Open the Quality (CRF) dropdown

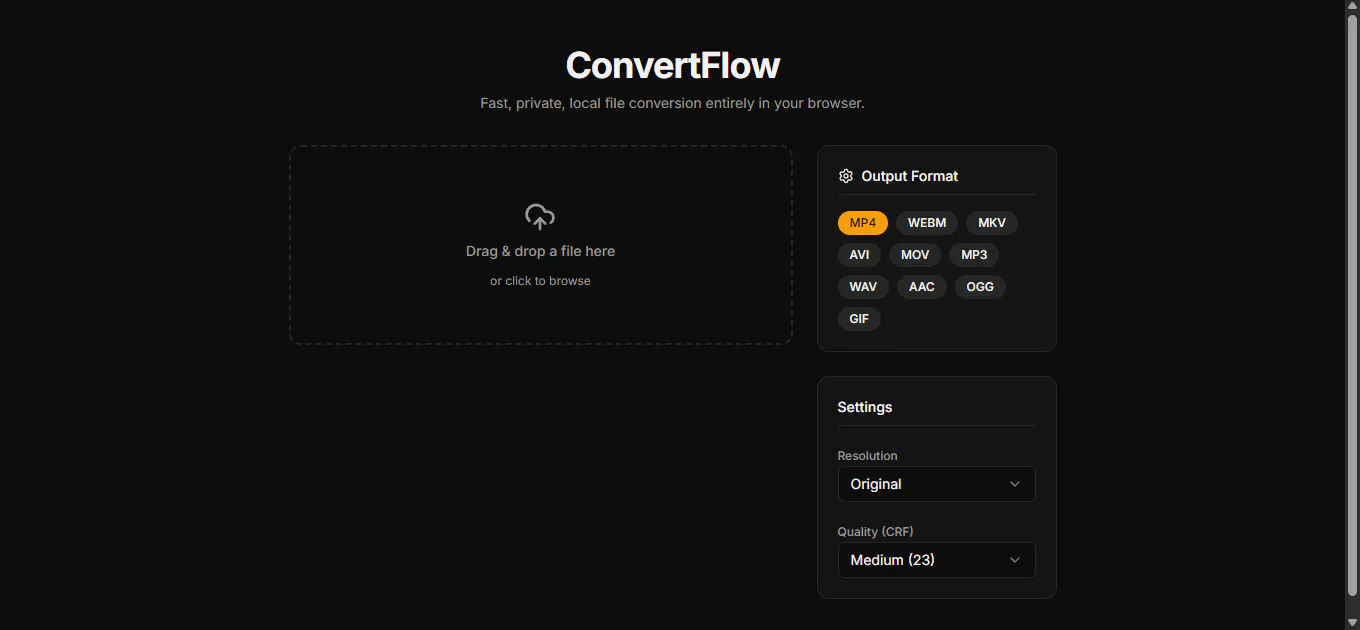(x=936, y=560)
